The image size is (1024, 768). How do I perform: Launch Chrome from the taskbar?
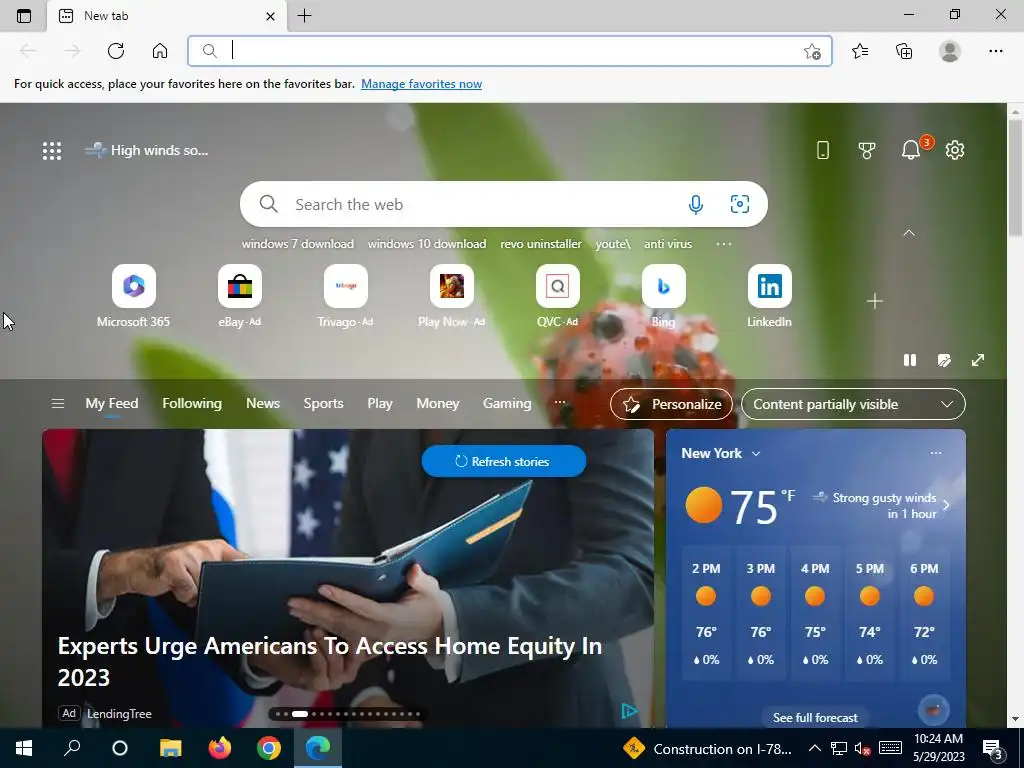click(268, 748)
